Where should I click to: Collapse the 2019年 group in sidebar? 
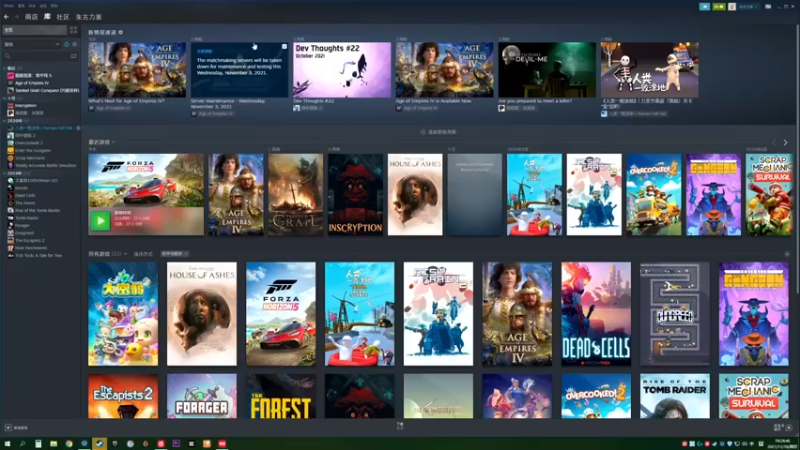click(x=5, y=173)
